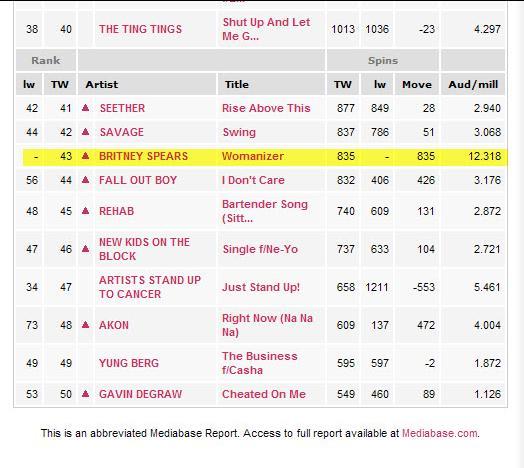Open THE TING TINGS artist link
Screen dimensions: 524x468
140,29
